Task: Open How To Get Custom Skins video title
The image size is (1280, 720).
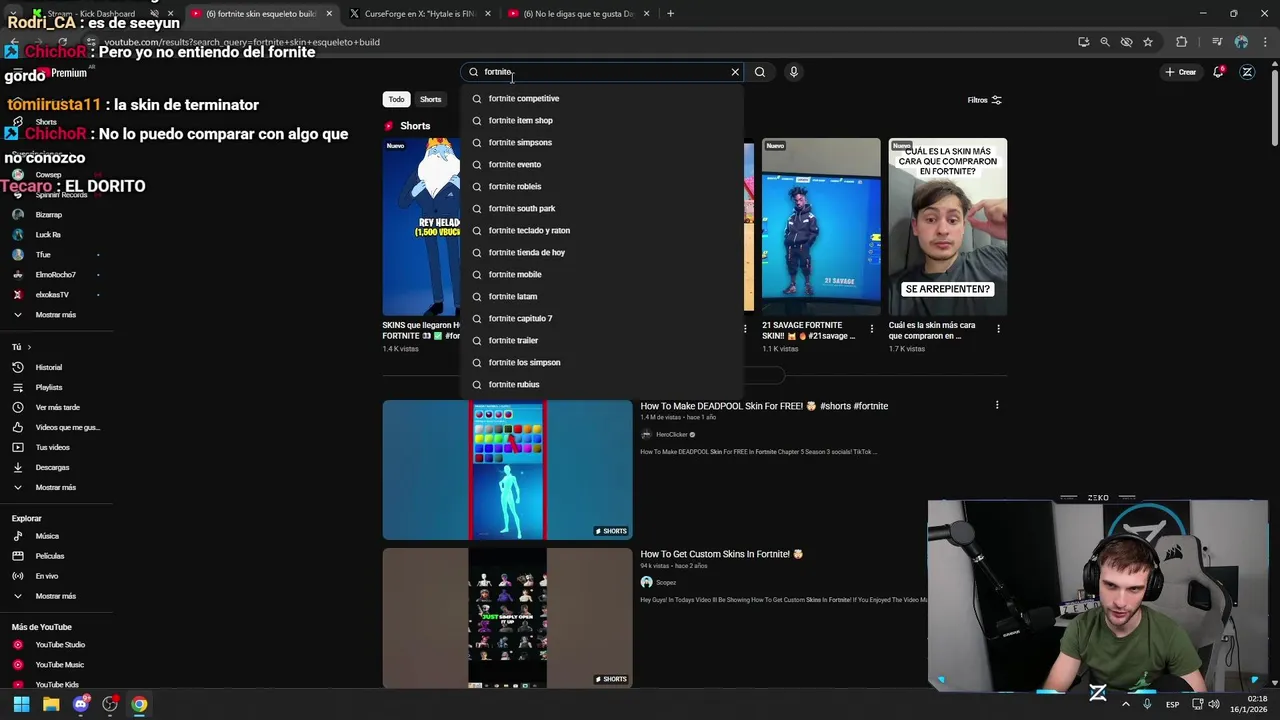Action: 722,554
